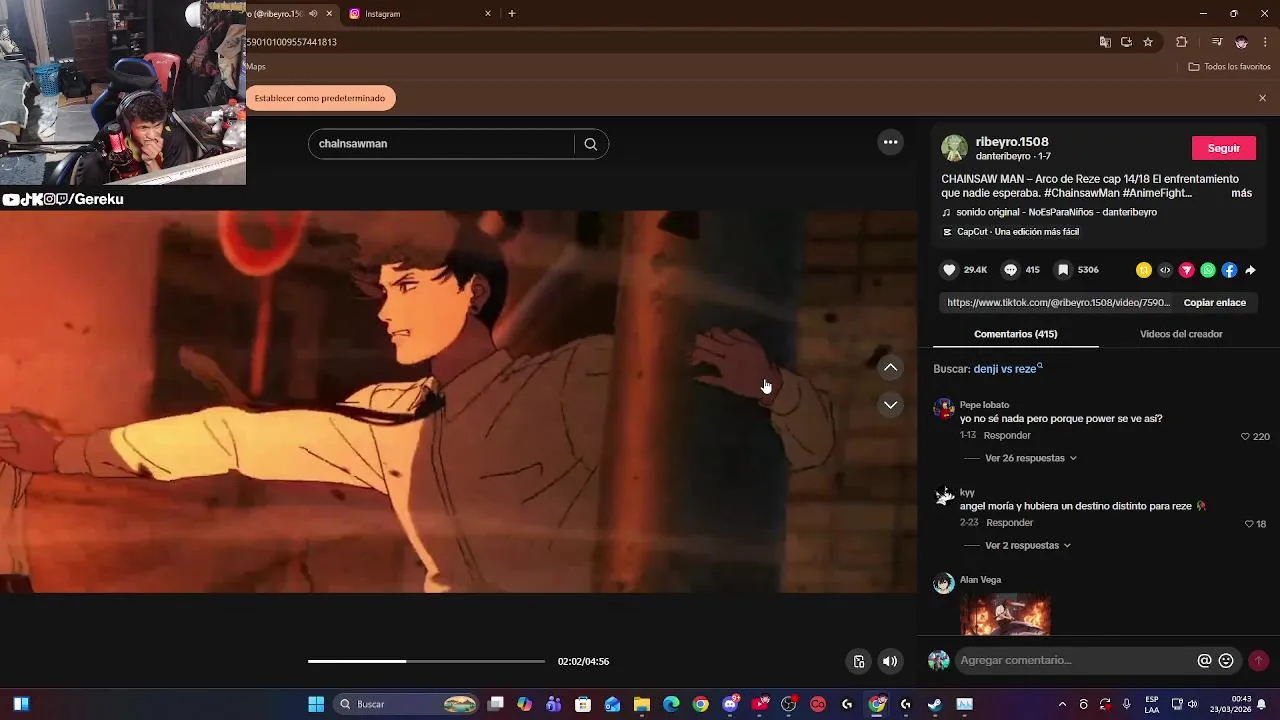This screenshot has height=720, width=1280.
Task: Follow ribeyro.1508 with the Seguir button
Action: coord(1224,148)
